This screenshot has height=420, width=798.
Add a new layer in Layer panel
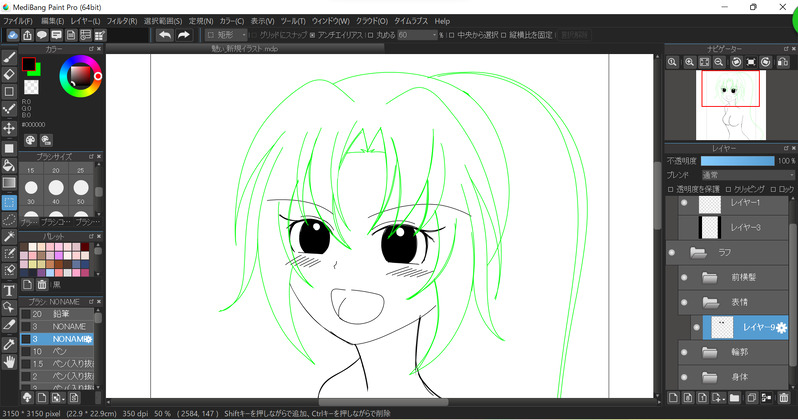coord(673,398)
